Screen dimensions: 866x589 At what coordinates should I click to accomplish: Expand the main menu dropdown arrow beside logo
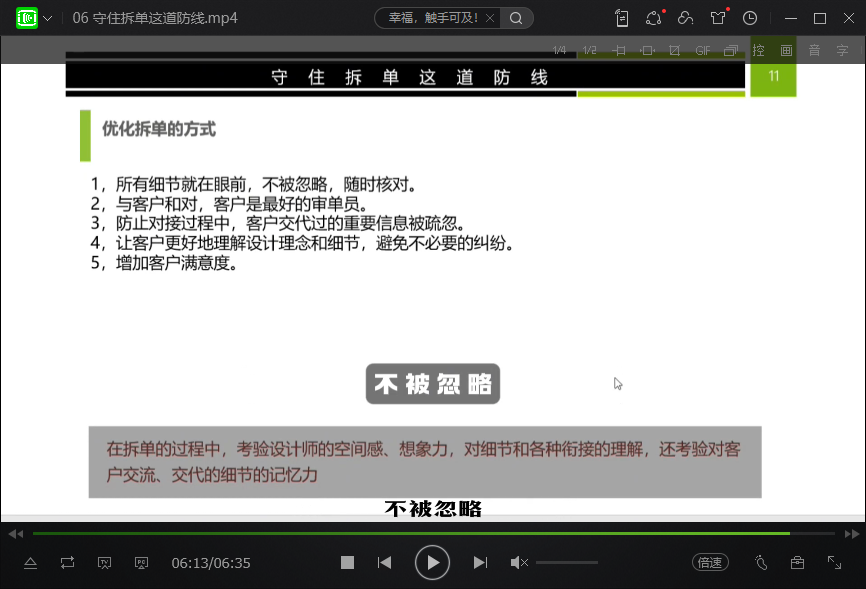click(48, 18)
